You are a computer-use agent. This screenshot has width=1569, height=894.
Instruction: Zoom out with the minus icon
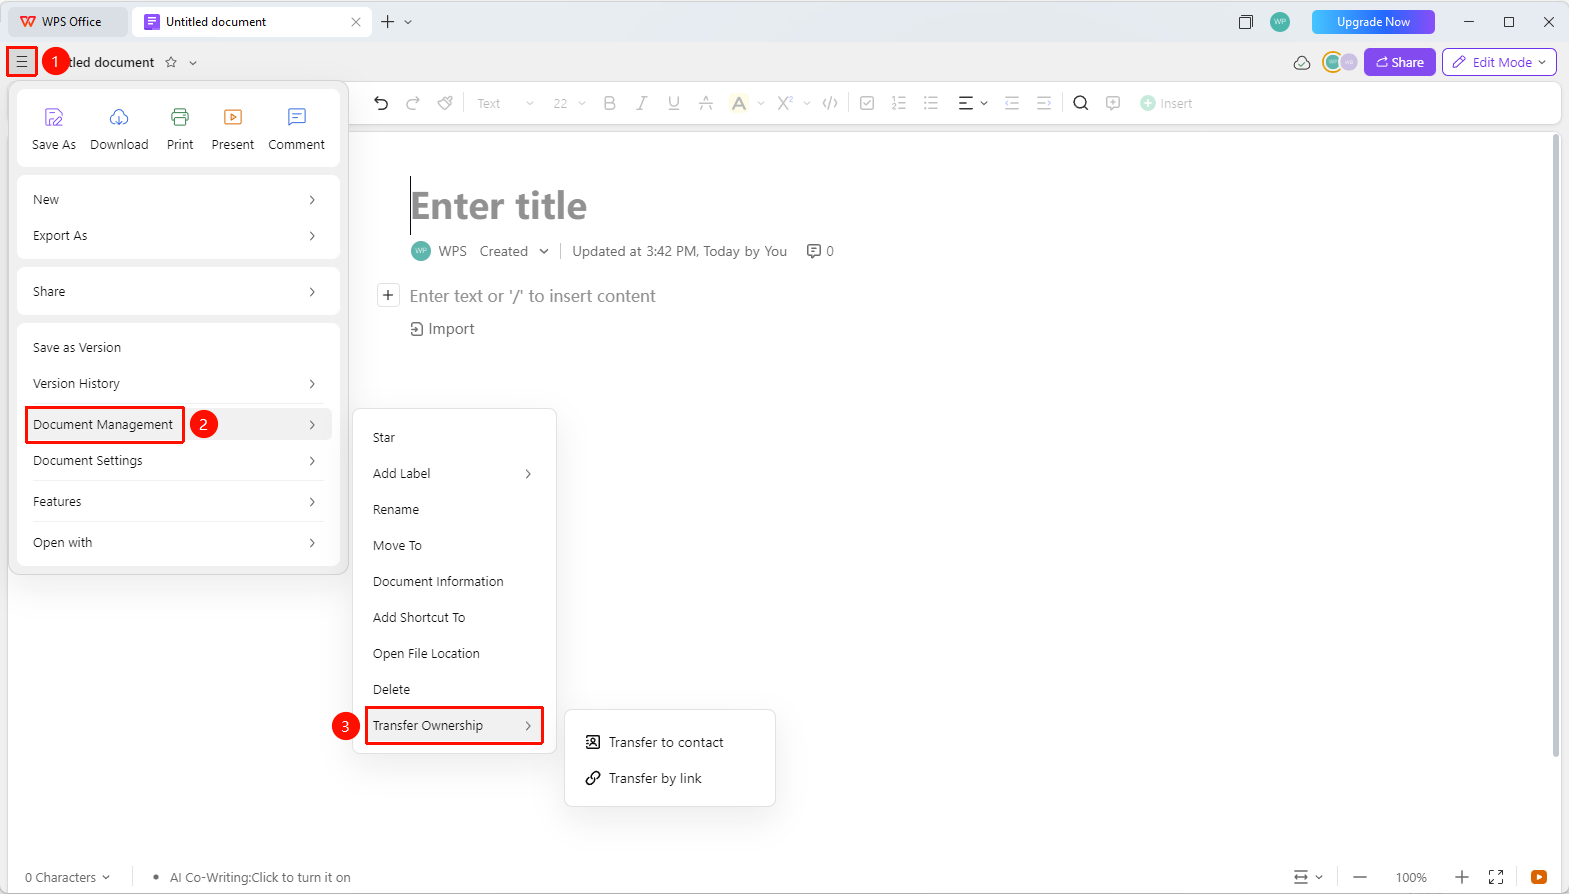coord(1360,877)
